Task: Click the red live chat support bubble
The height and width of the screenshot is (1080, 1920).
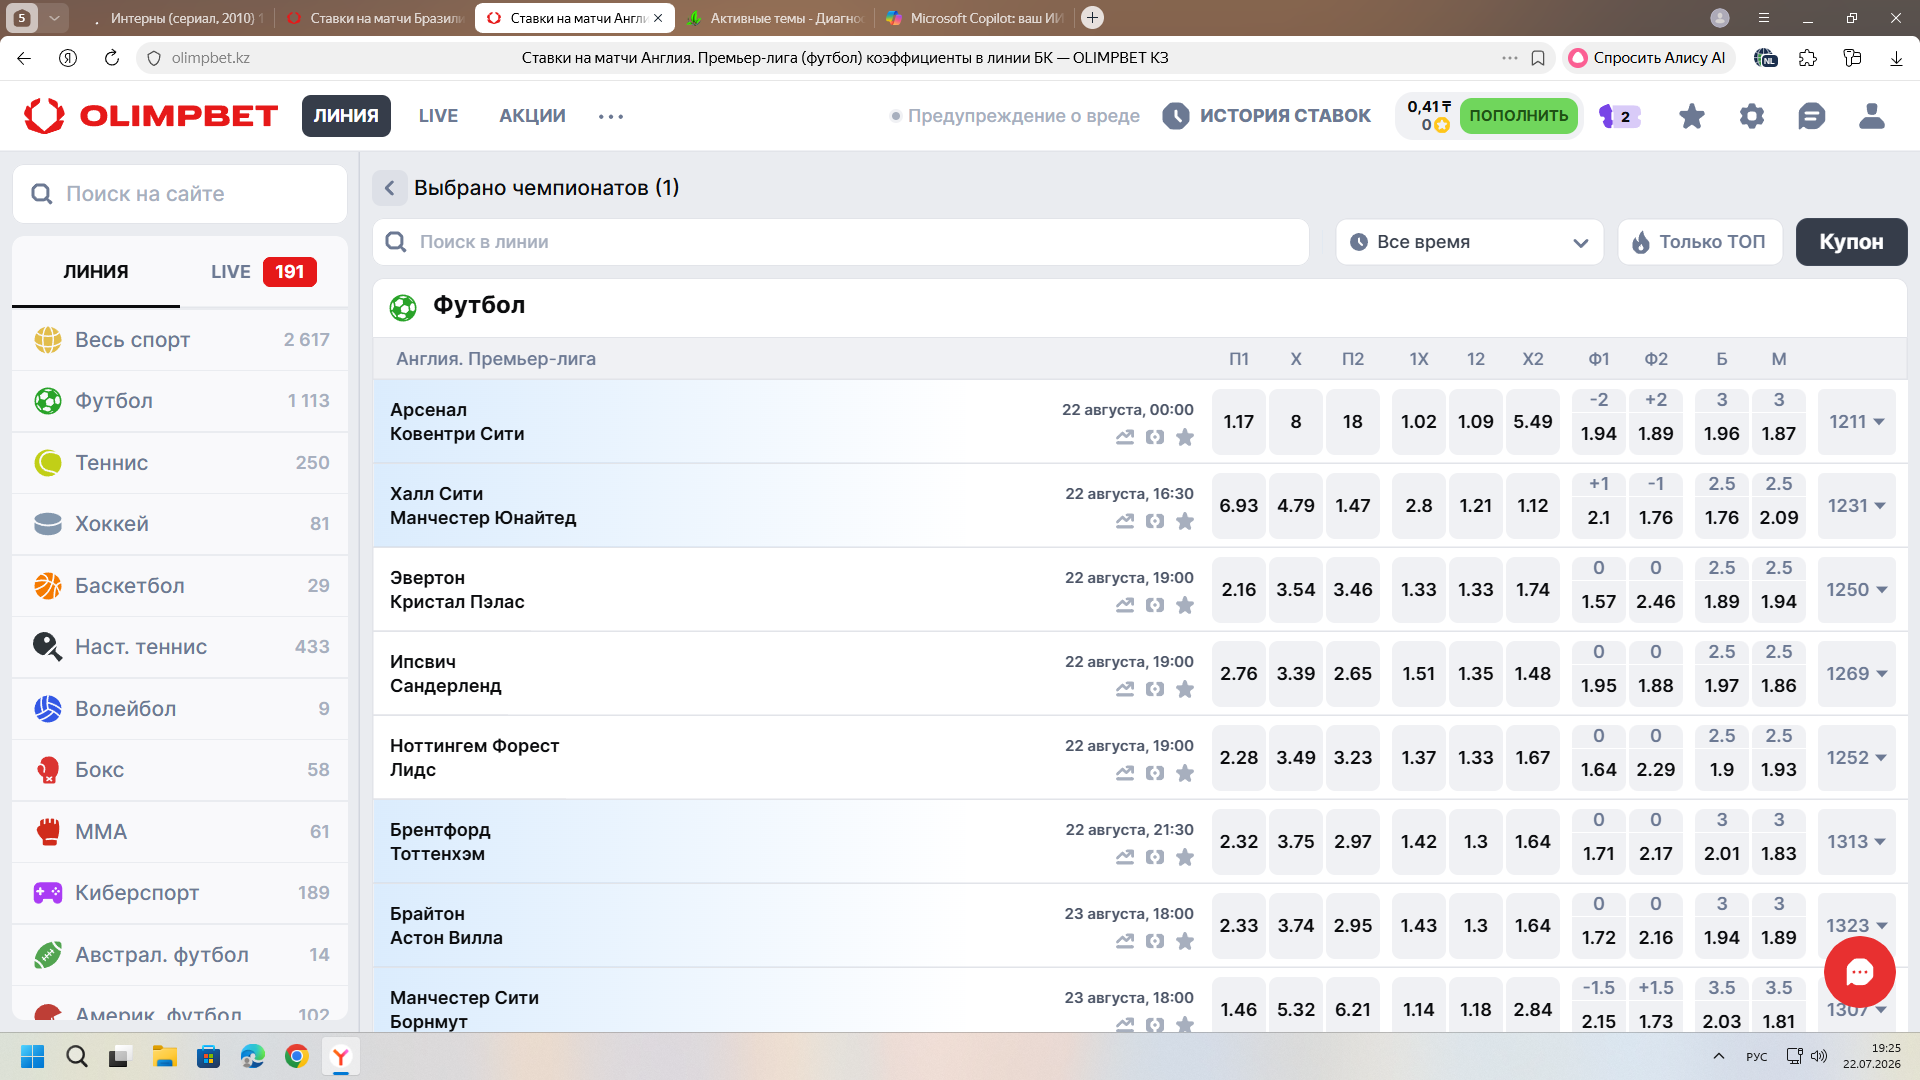Action: [1859, 972]
